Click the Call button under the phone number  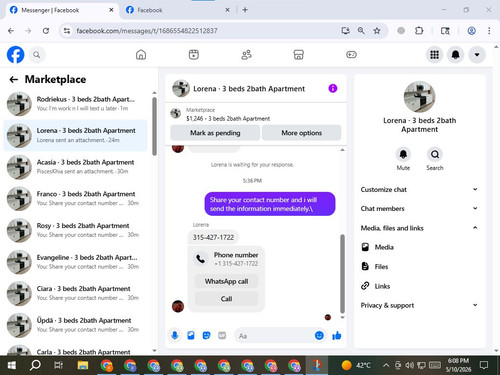226,299
